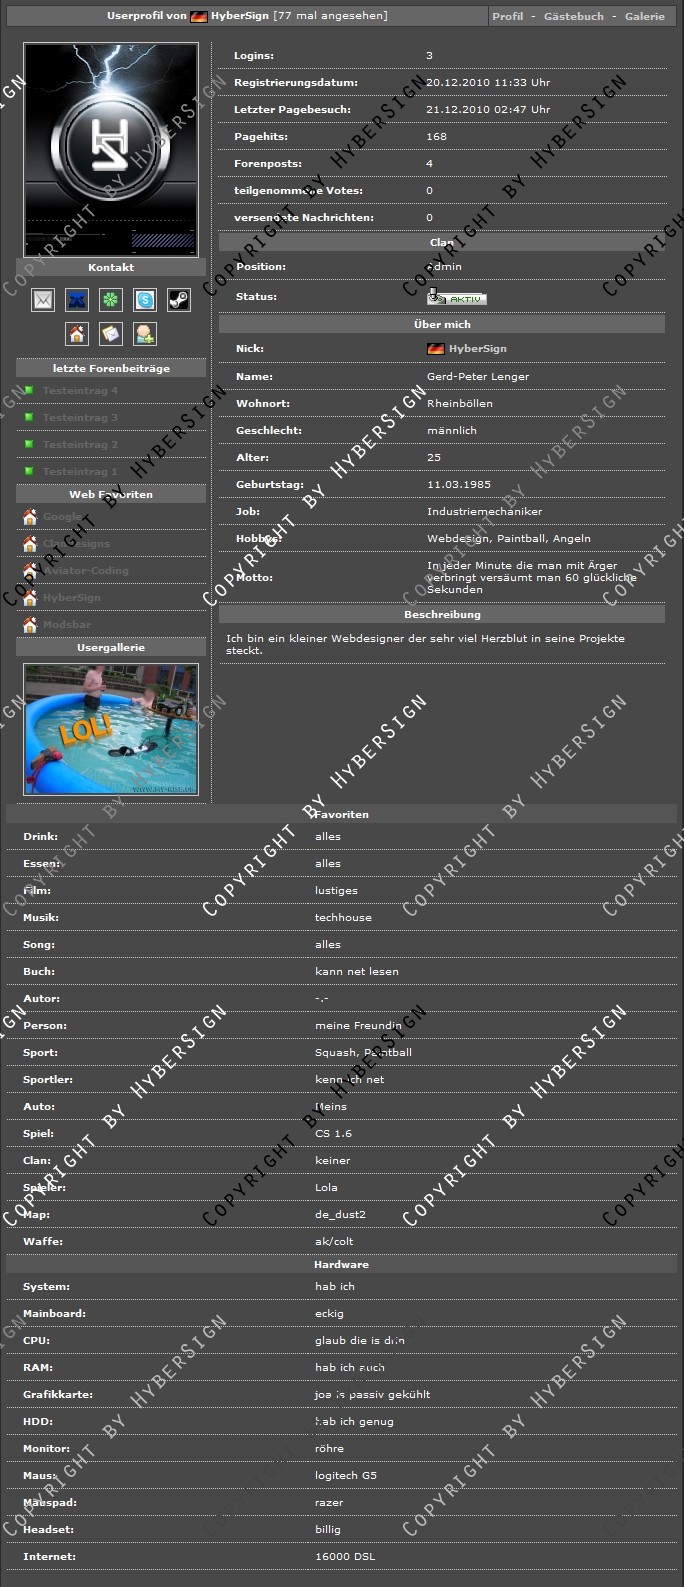
Task: Add user as buddy icon
Action: 145,333
